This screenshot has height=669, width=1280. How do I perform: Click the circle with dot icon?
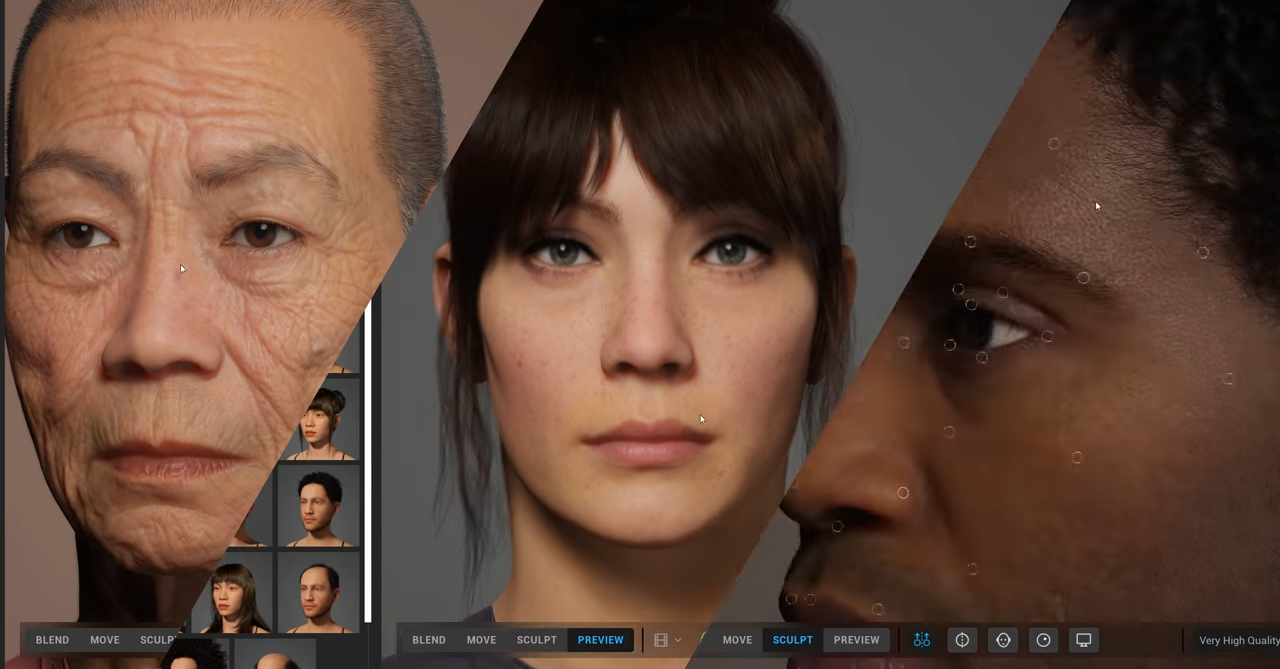1043,640
